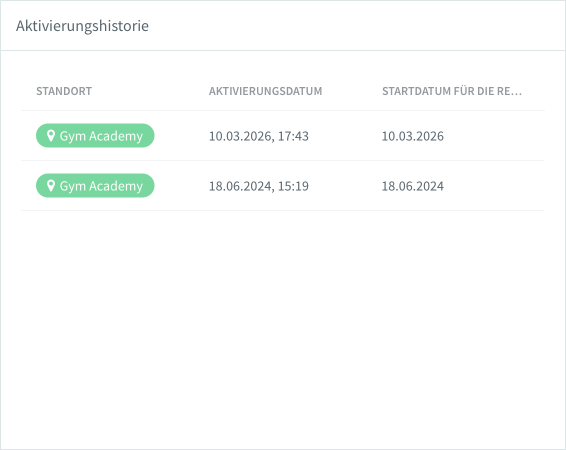Select the activation date 10.03.2026, 17:43
This screenshot has height=450, width=566.
(x=259, y=136)
